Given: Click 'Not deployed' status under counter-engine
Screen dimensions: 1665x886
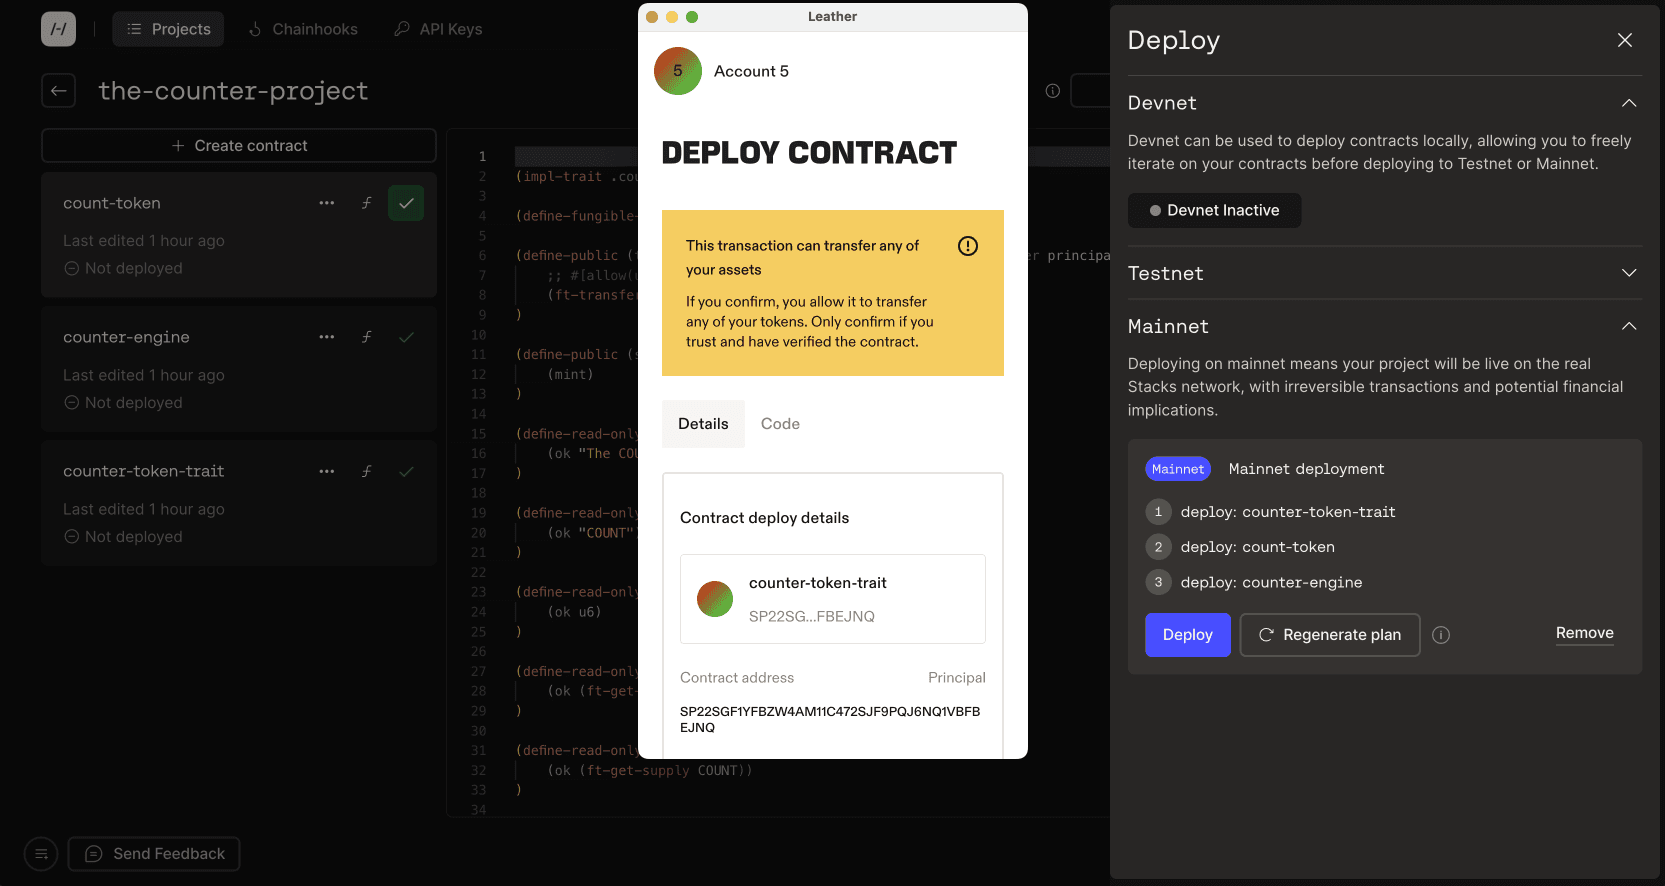Looking at the screenshot, I should (x=123, y=402).
